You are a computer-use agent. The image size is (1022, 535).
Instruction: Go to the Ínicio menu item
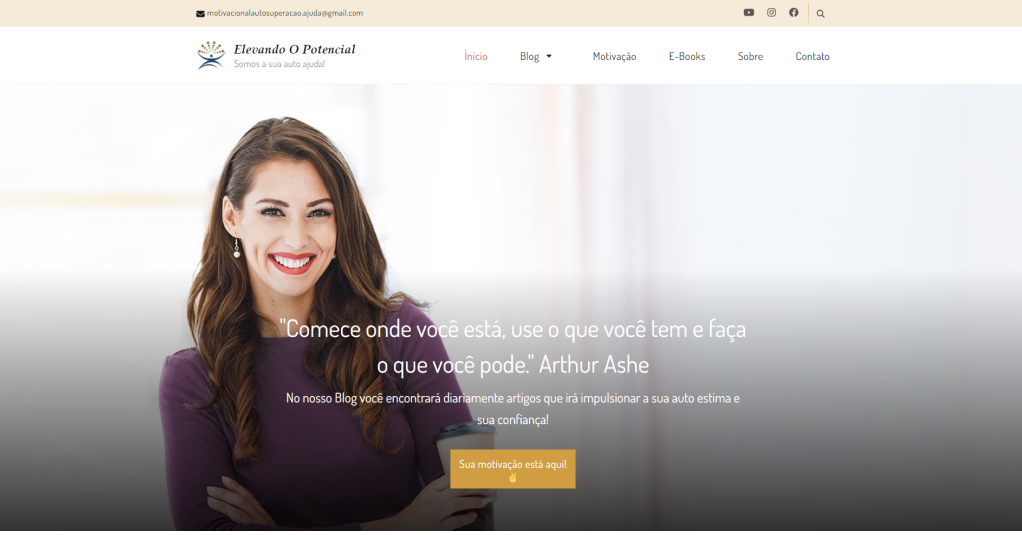[x=476, y=57]
